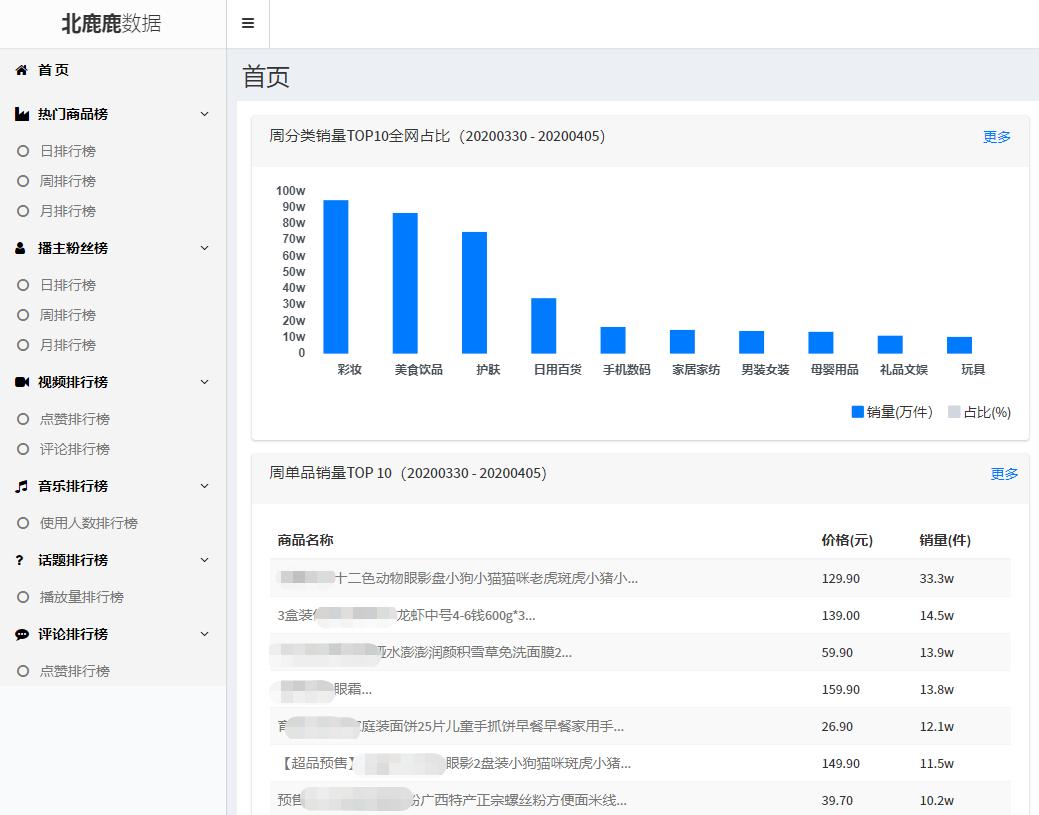Click the blue 销量(万件) legend swatch
This screenshot has height=815, width=1039.
tap(856, 411)
